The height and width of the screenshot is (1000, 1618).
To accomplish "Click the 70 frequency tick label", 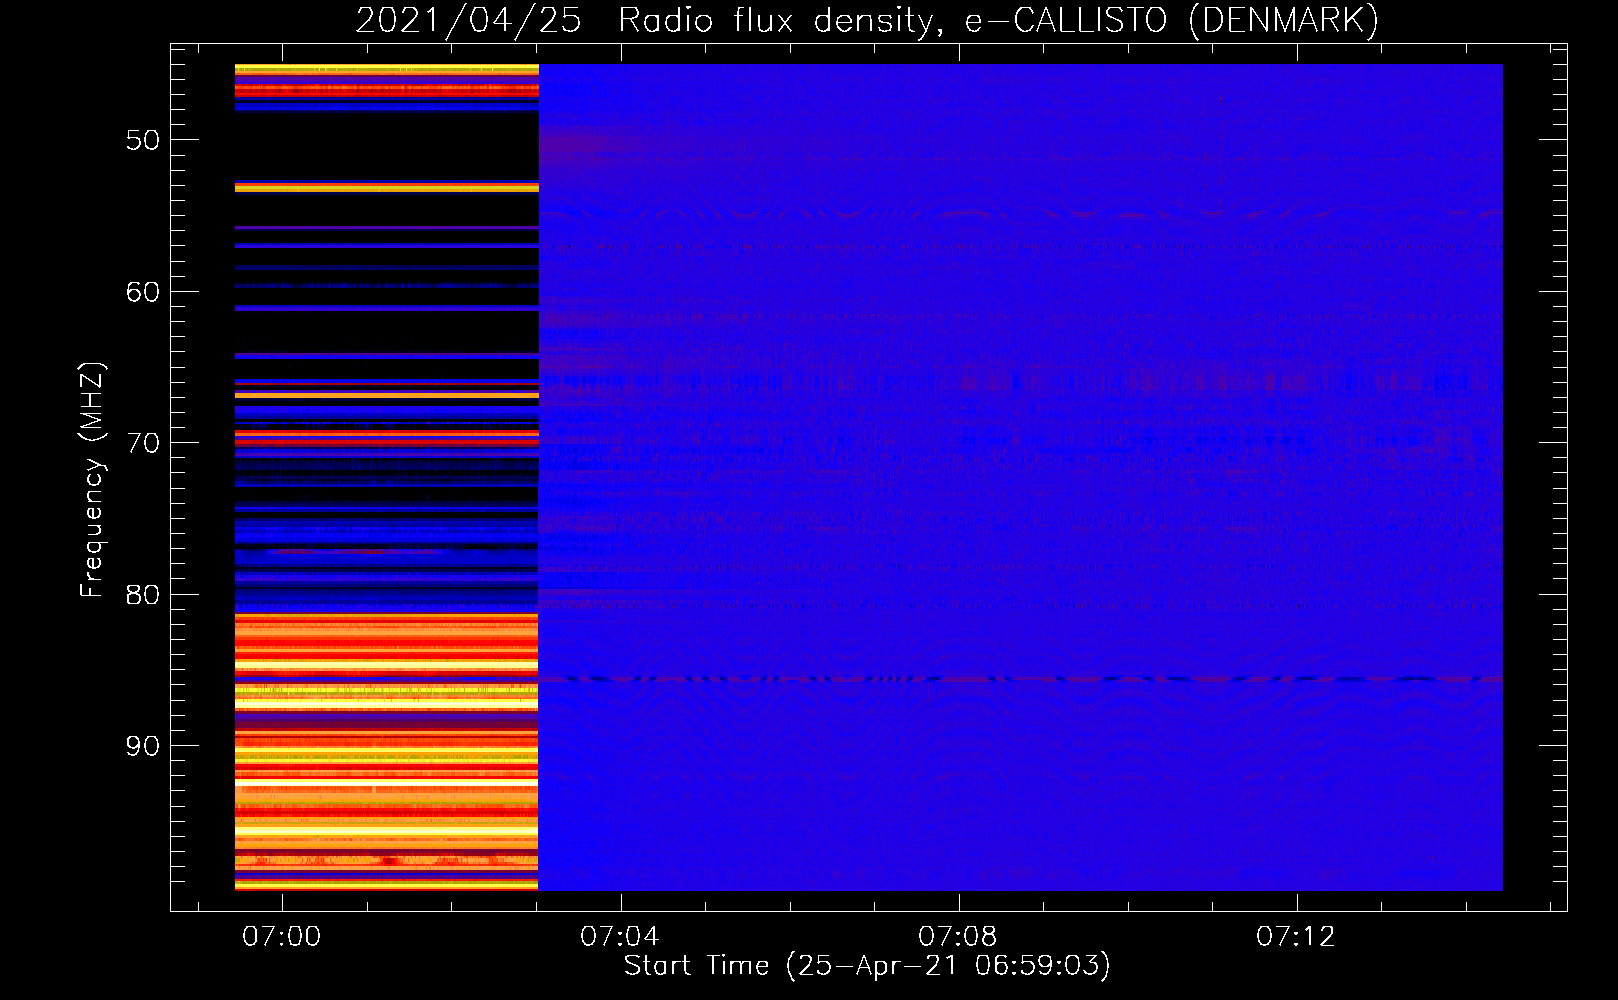I will (143, 443).
